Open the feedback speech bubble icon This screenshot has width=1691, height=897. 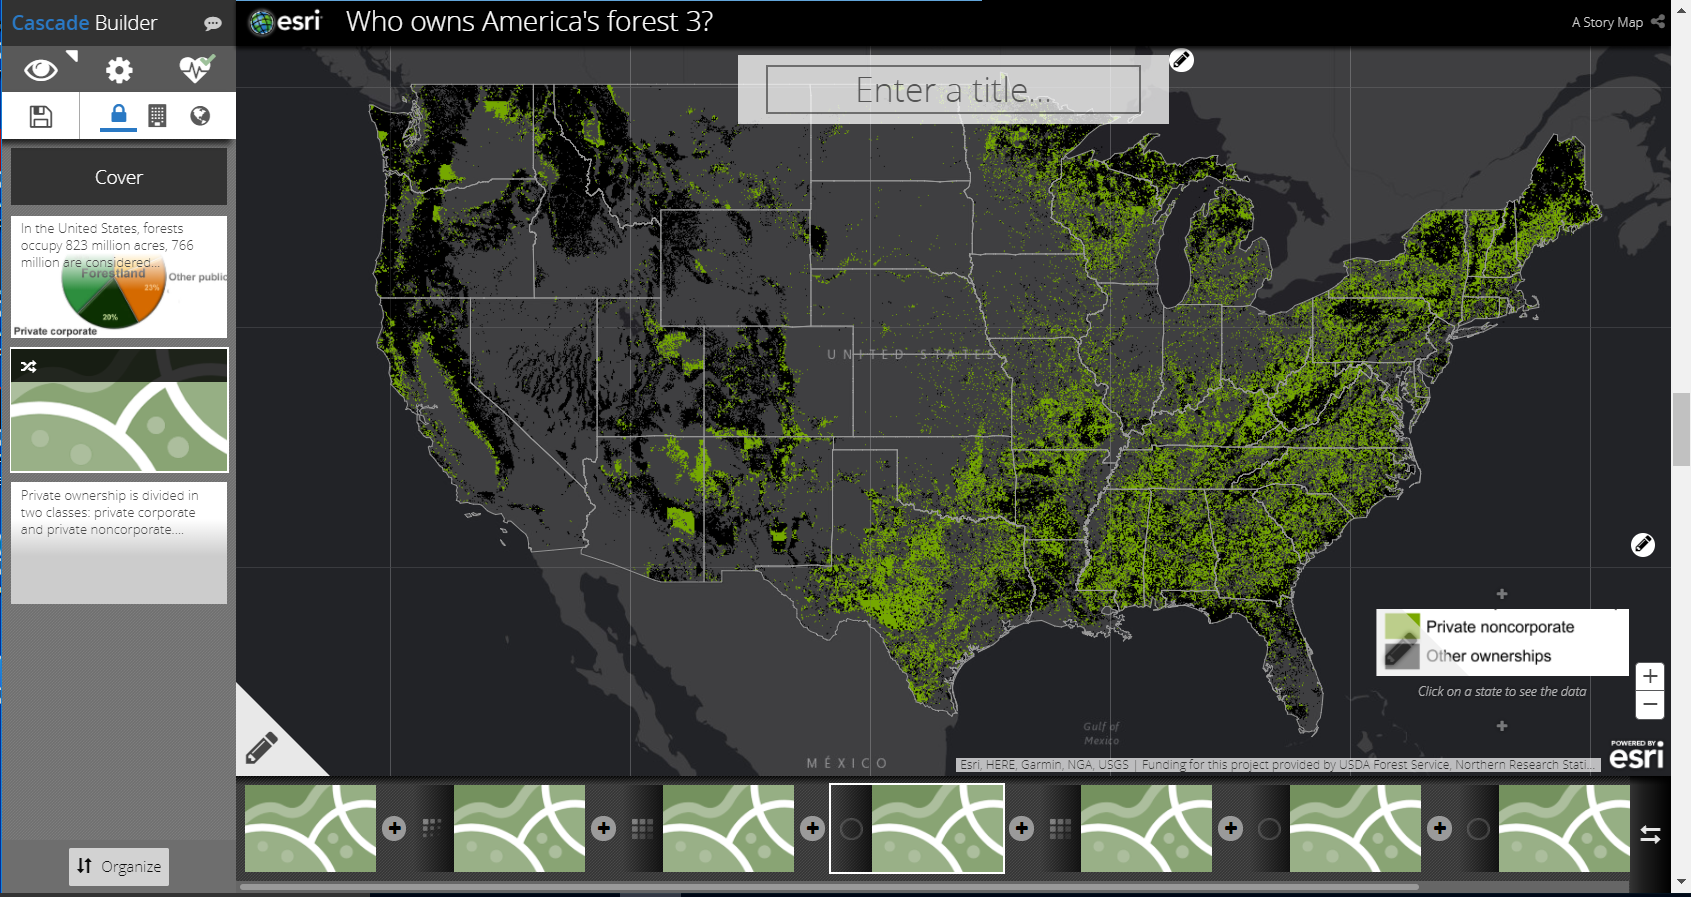(213, 23)
